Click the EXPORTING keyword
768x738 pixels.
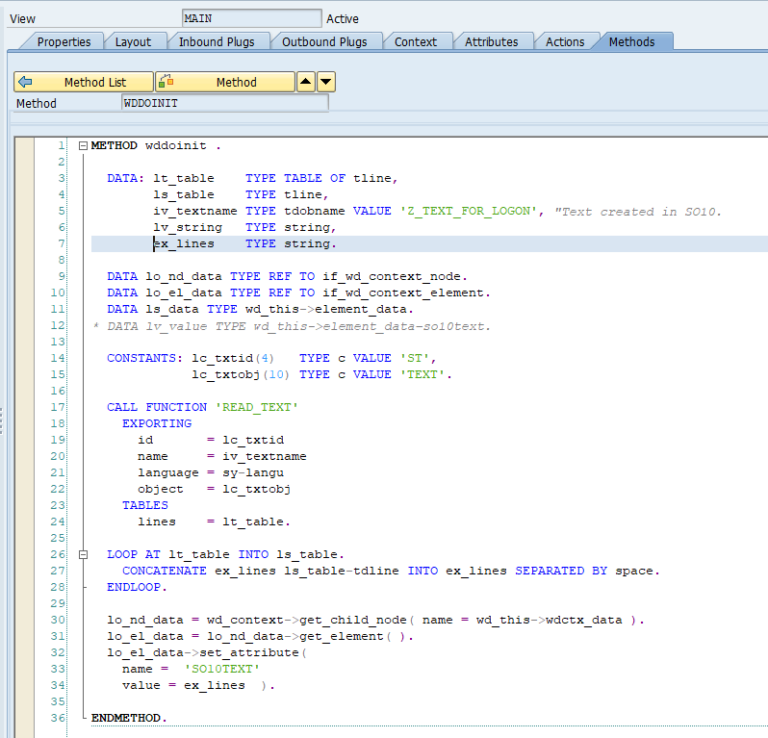pos(157,424)
